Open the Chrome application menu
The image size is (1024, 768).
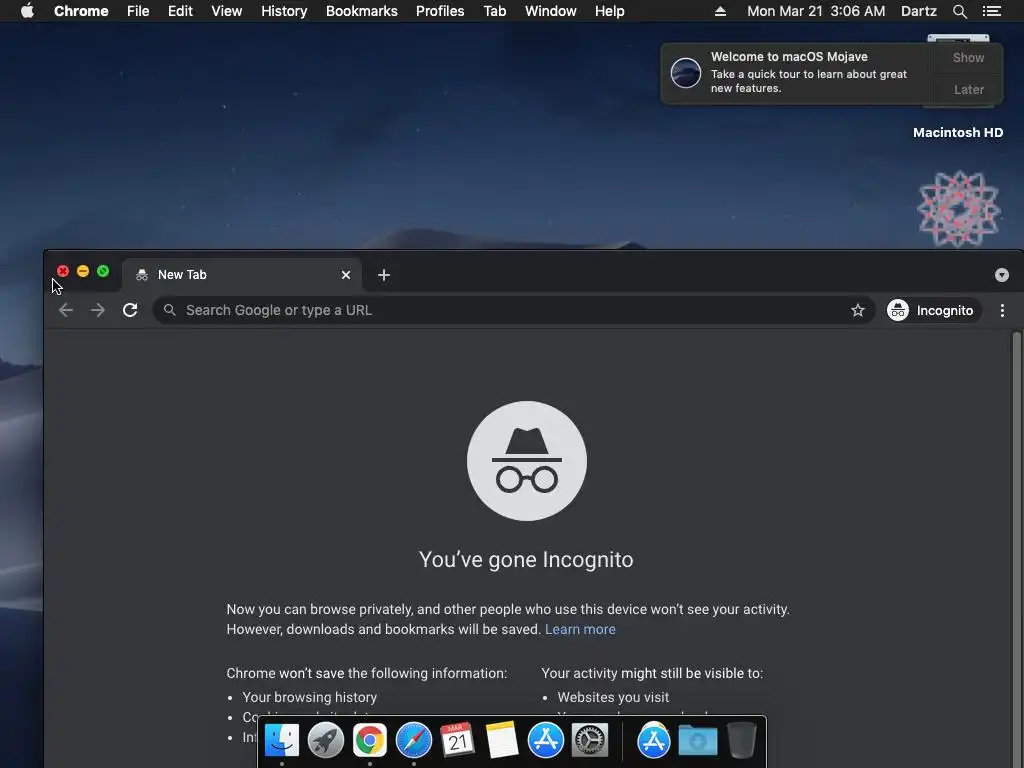point(81,11)
